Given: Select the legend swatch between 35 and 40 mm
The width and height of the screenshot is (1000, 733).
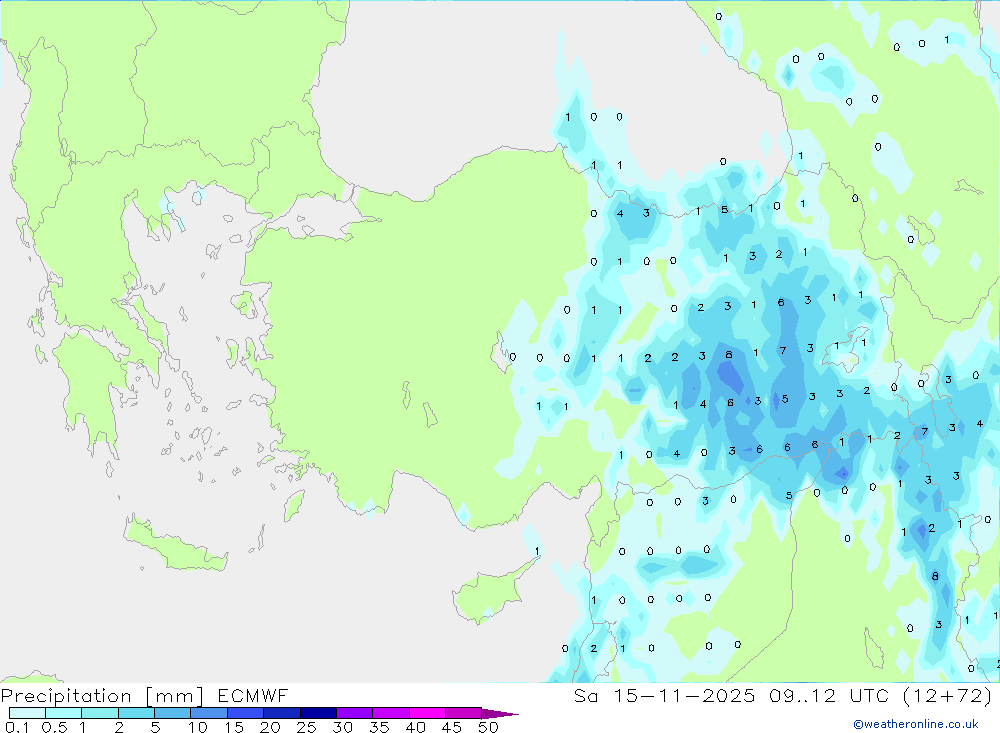Looking at the screenshot, I should (391, 713).
